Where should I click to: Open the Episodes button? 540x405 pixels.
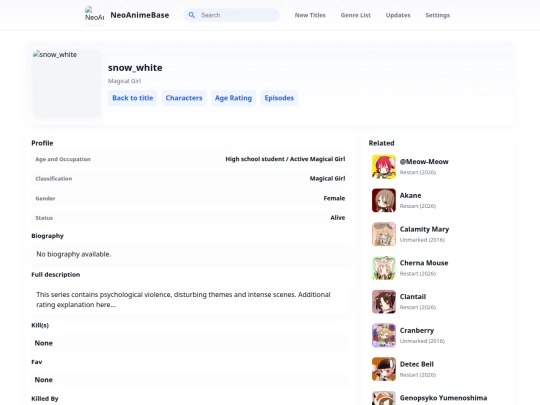point(279,98)
